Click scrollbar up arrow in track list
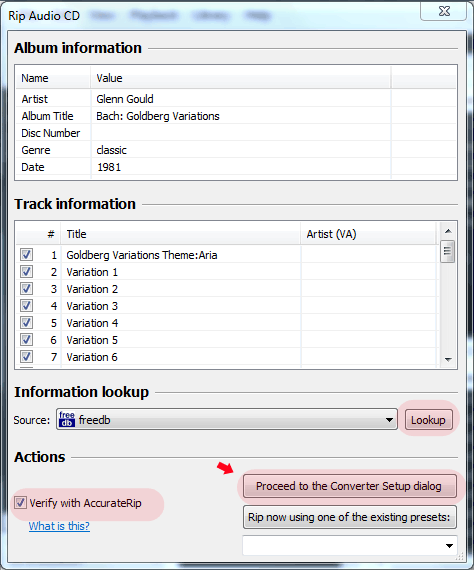 pyautogui.click(x=448, y=231)
